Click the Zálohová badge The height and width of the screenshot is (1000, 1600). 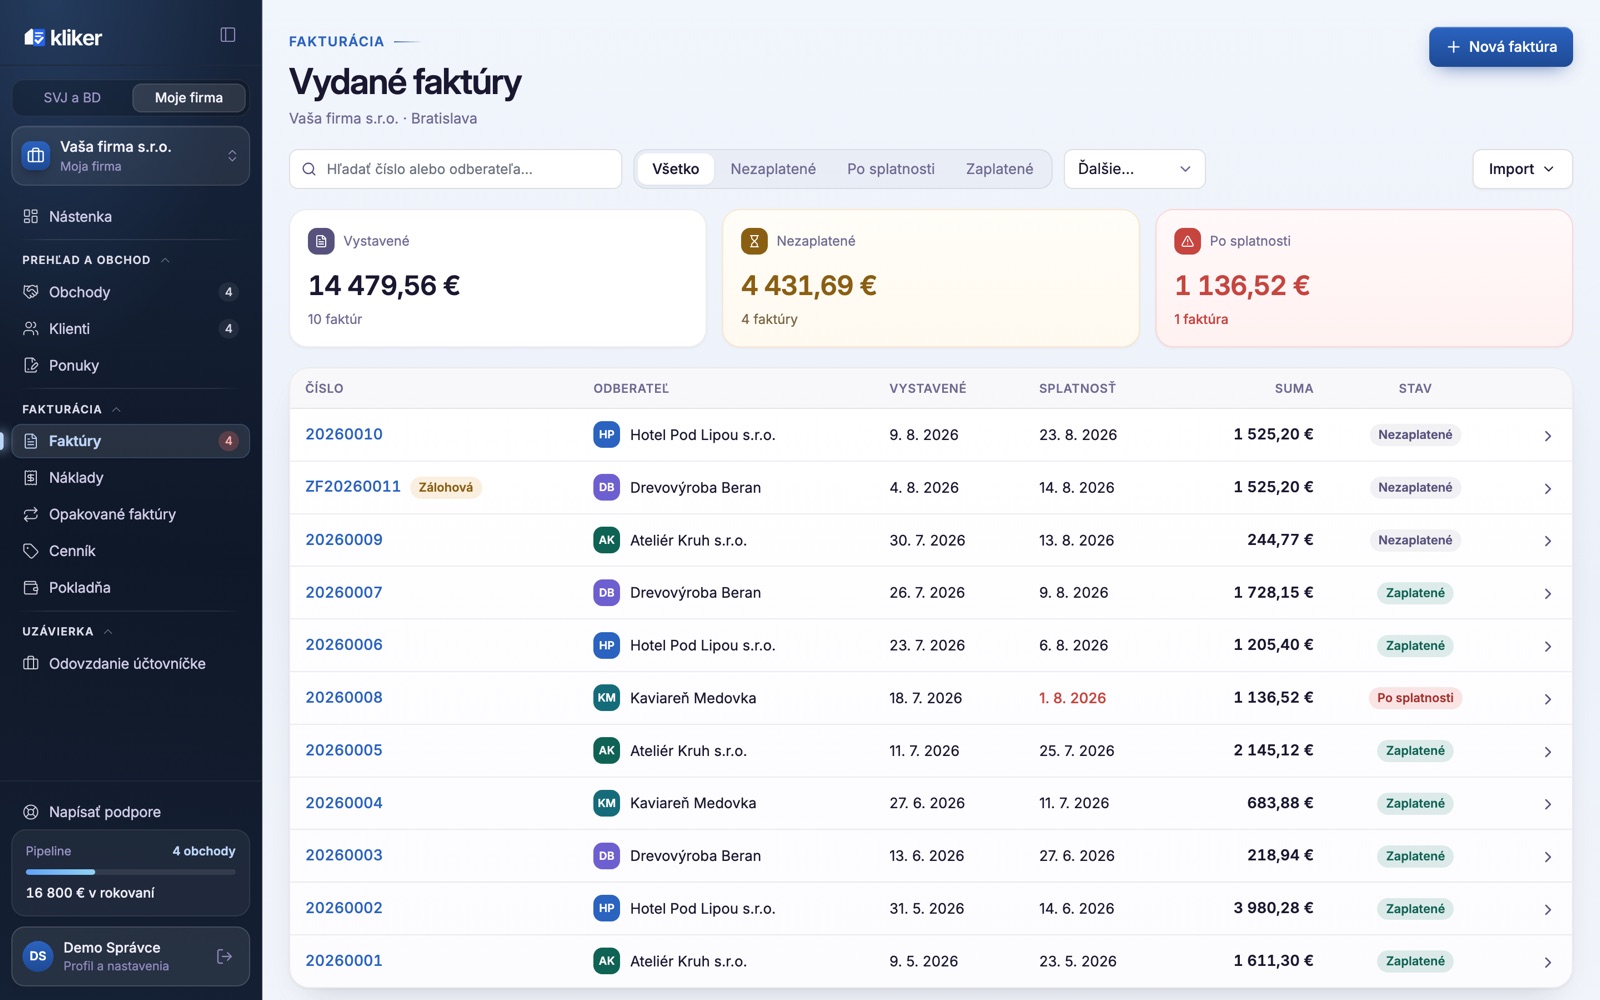pyautogui.click(x=446, y=488)
